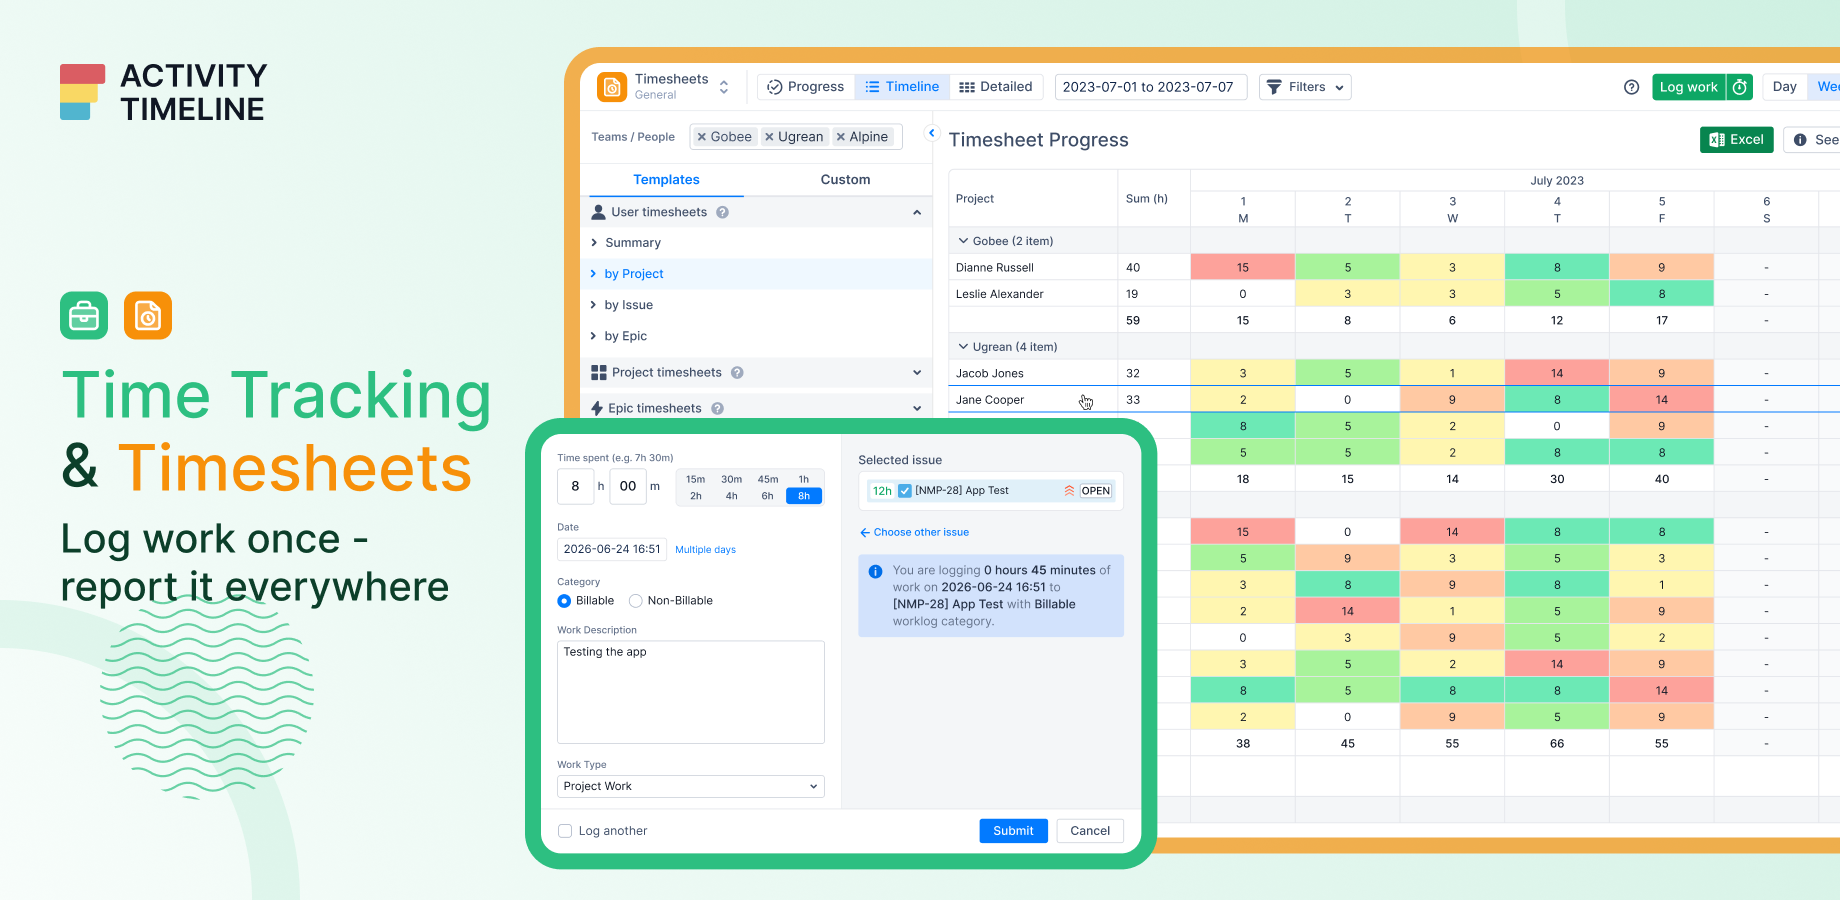Collapse the User timesheets section
The width and height of the screenshot is (1840, 900).
917,212
